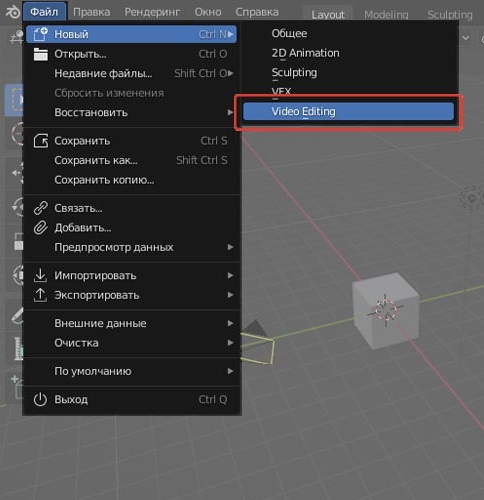Click the link chain icon beside Связать
484x500 pixels.
[41, 208]
